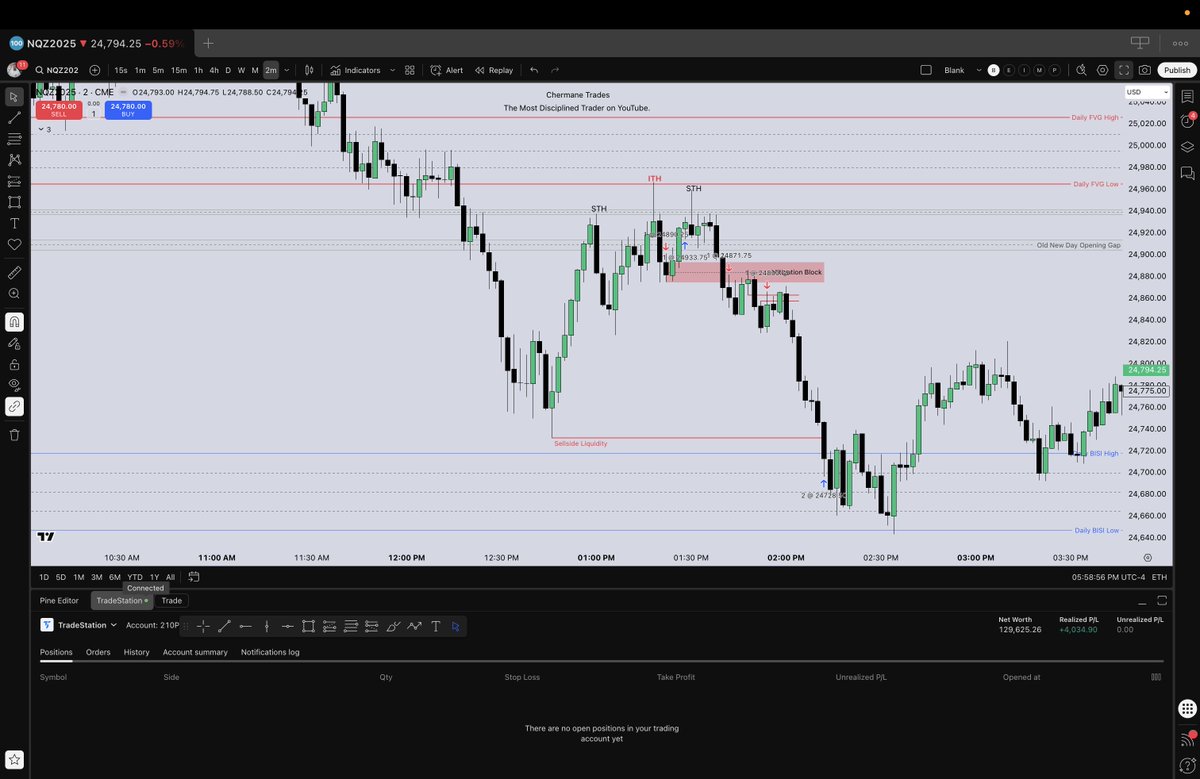Select the geometric shapes tool

[14, 202]
